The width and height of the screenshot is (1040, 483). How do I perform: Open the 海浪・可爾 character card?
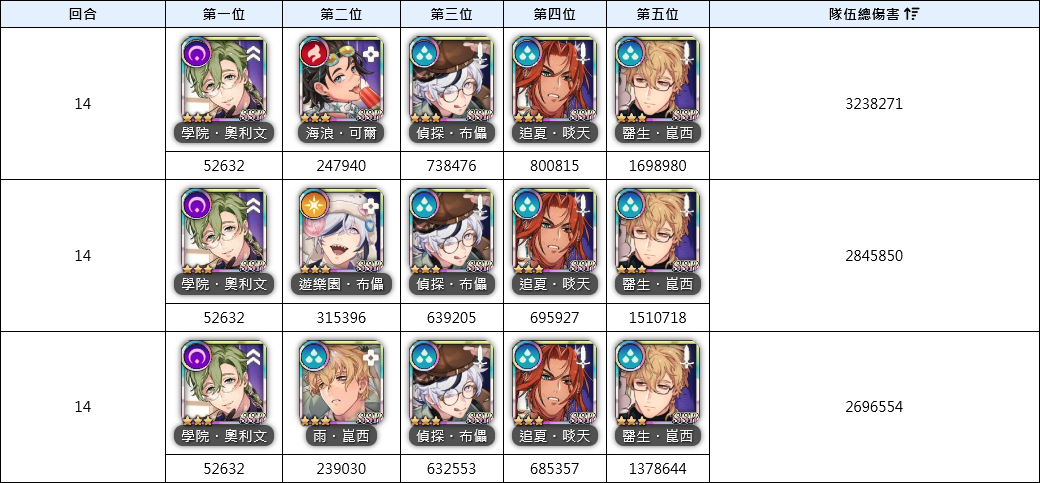pos(342,90)
